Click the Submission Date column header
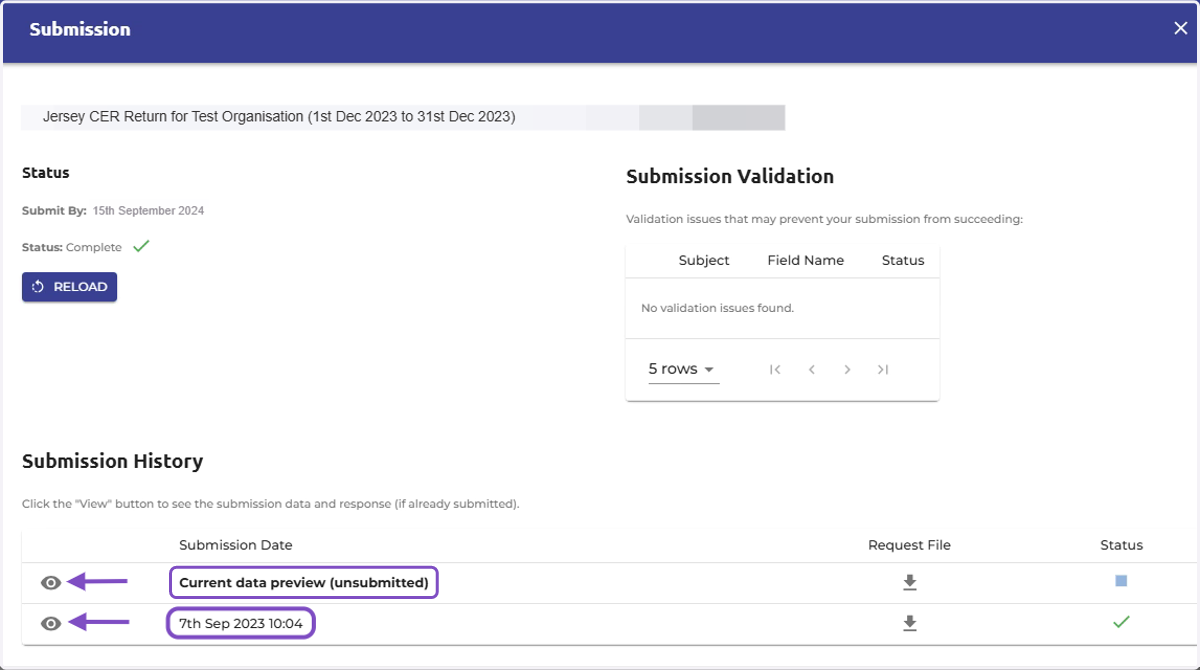Screen dimensions: 1200x670 (x=236, y=545)
